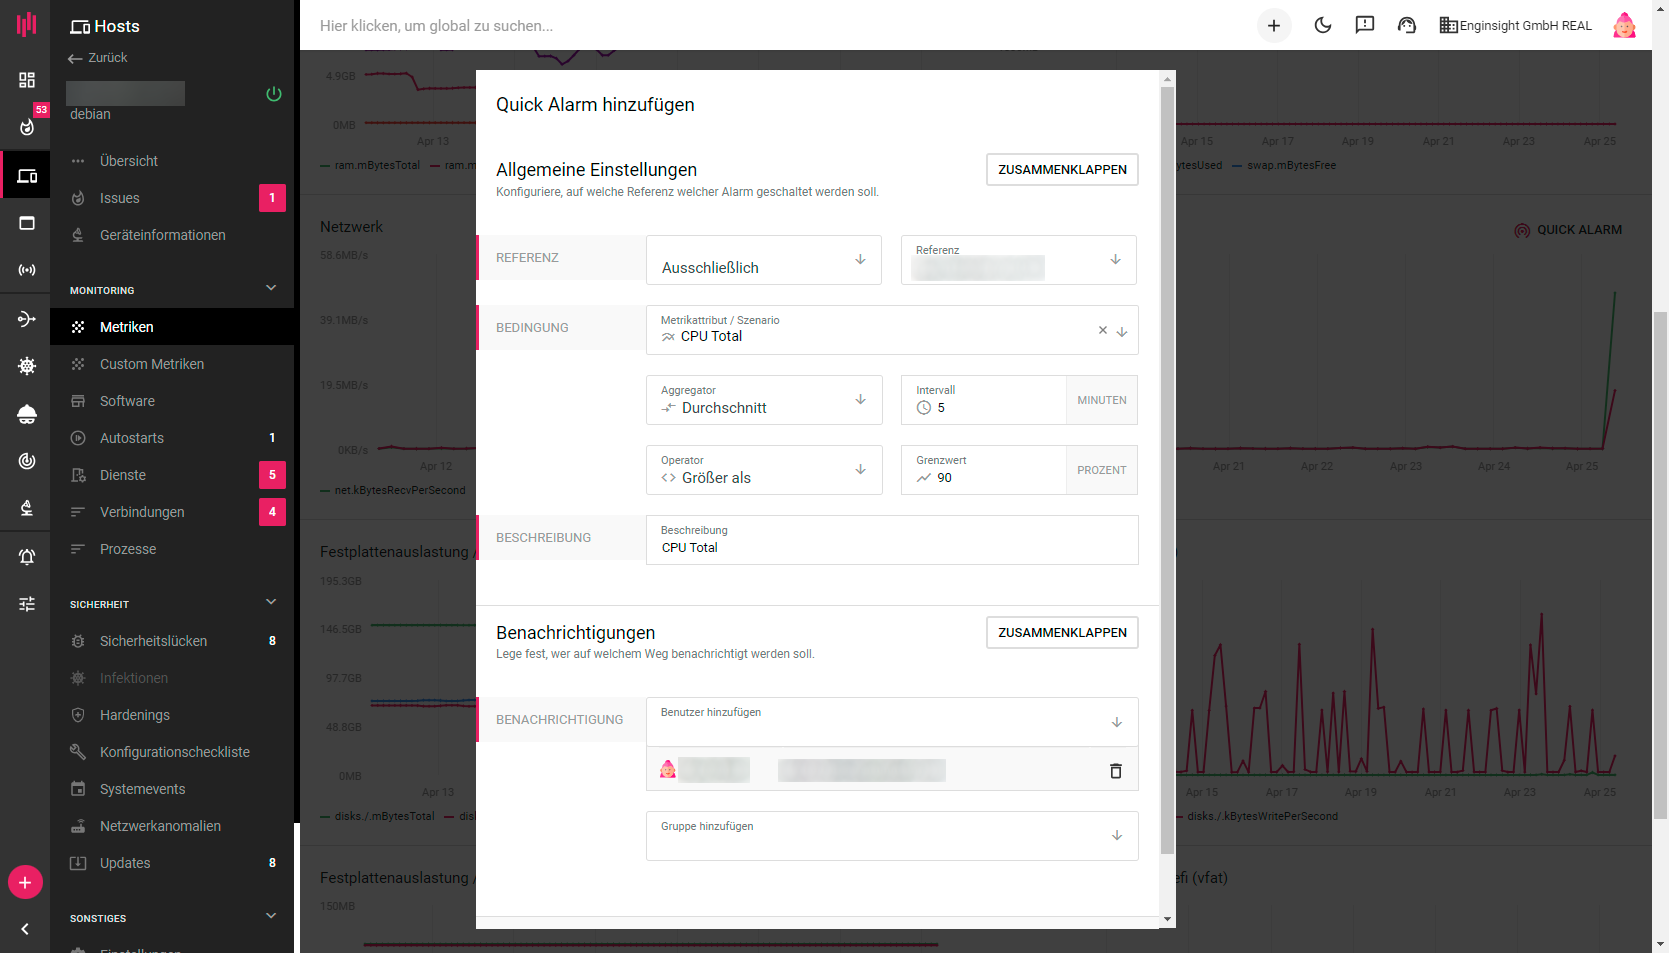Open the Aggregator Durchschnitt dropdown
1669x953 pixels.
click(764, 400)
